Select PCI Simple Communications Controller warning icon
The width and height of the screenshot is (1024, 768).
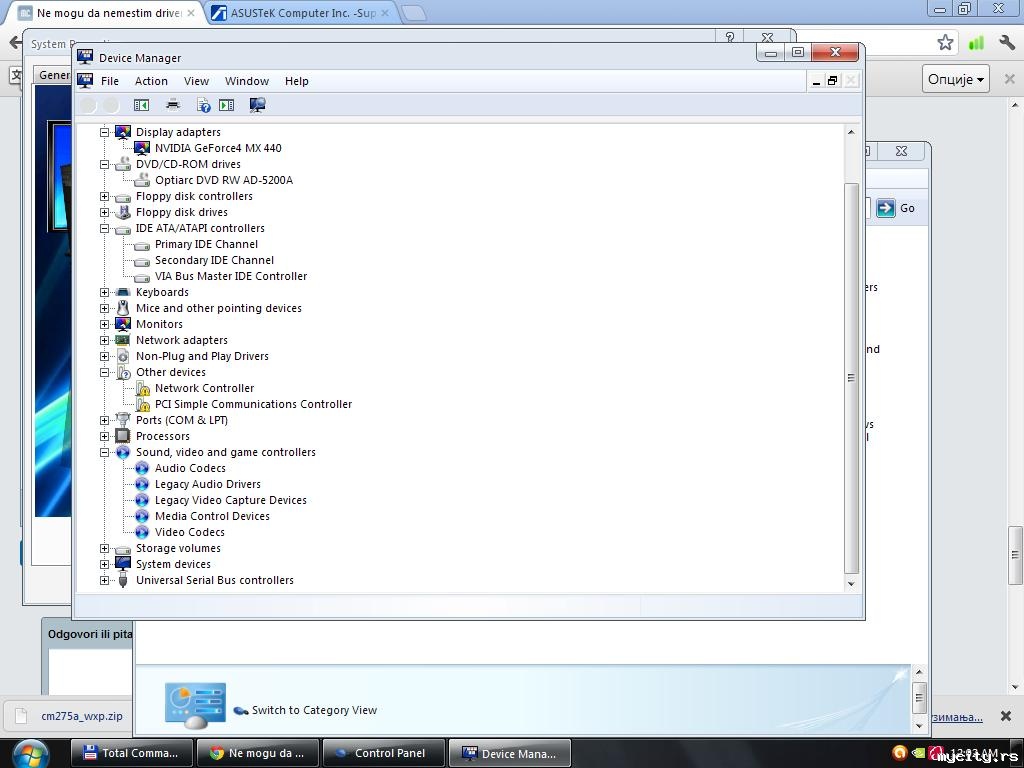[x=142, y=404]
